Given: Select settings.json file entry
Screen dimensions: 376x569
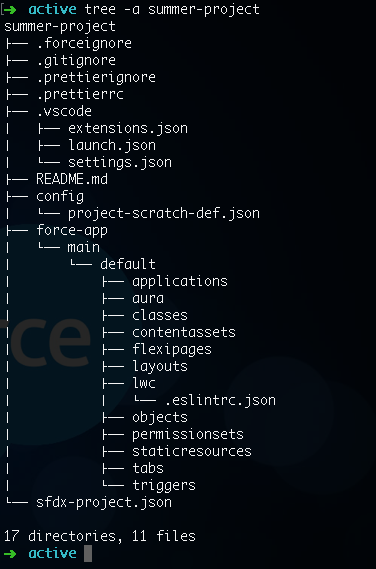Looking at the screenshot, I should point(120,162).
